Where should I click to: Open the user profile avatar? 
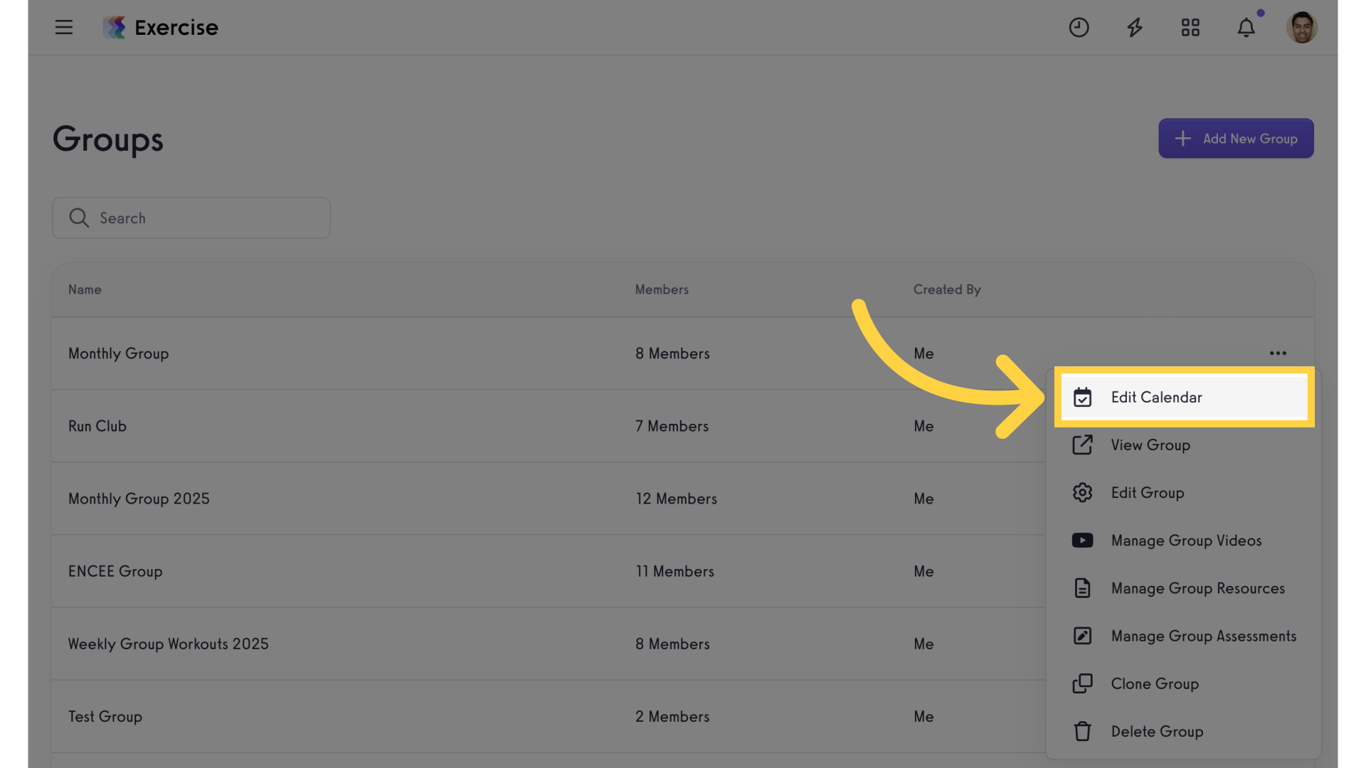(x=1301, y=27)
